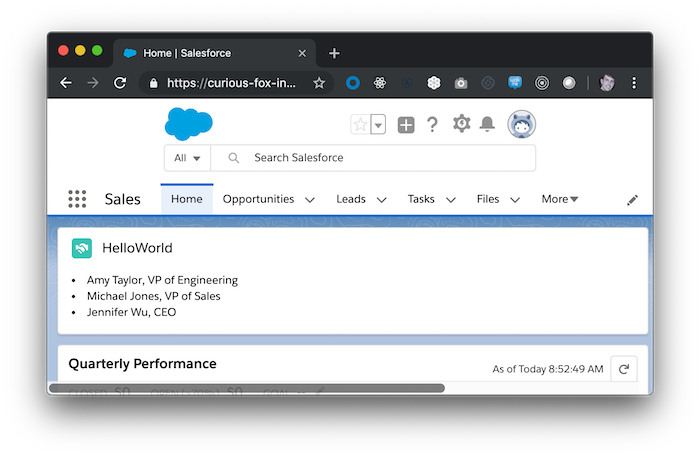Click the search magnifier icon

pyautogui.click(x=233, y=158)
